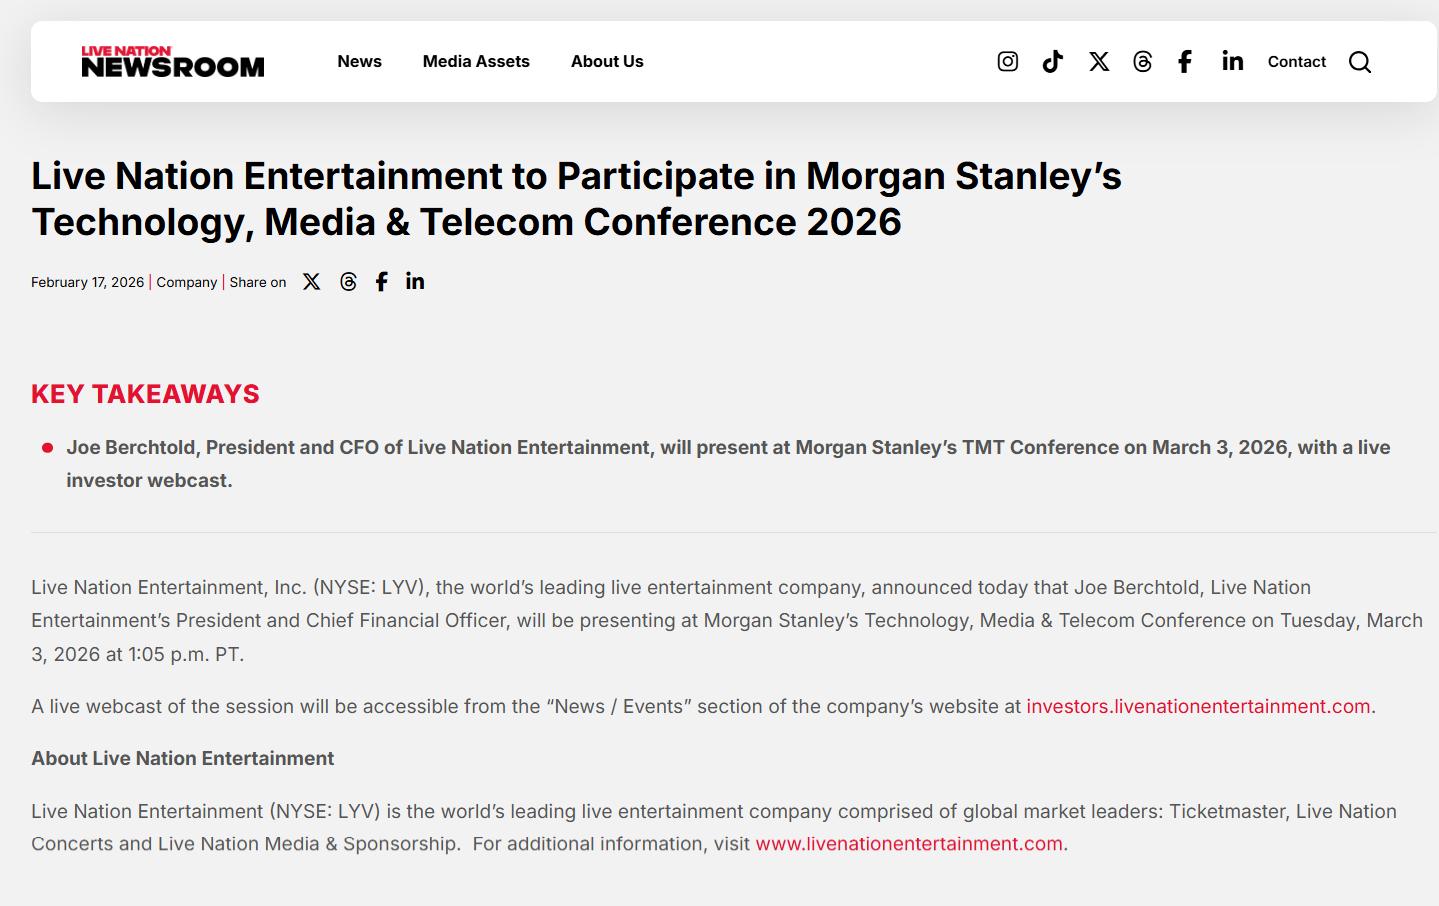Share the article on Threads
The height and width of the screenshot is (906, 1439).
click(348, 282)
